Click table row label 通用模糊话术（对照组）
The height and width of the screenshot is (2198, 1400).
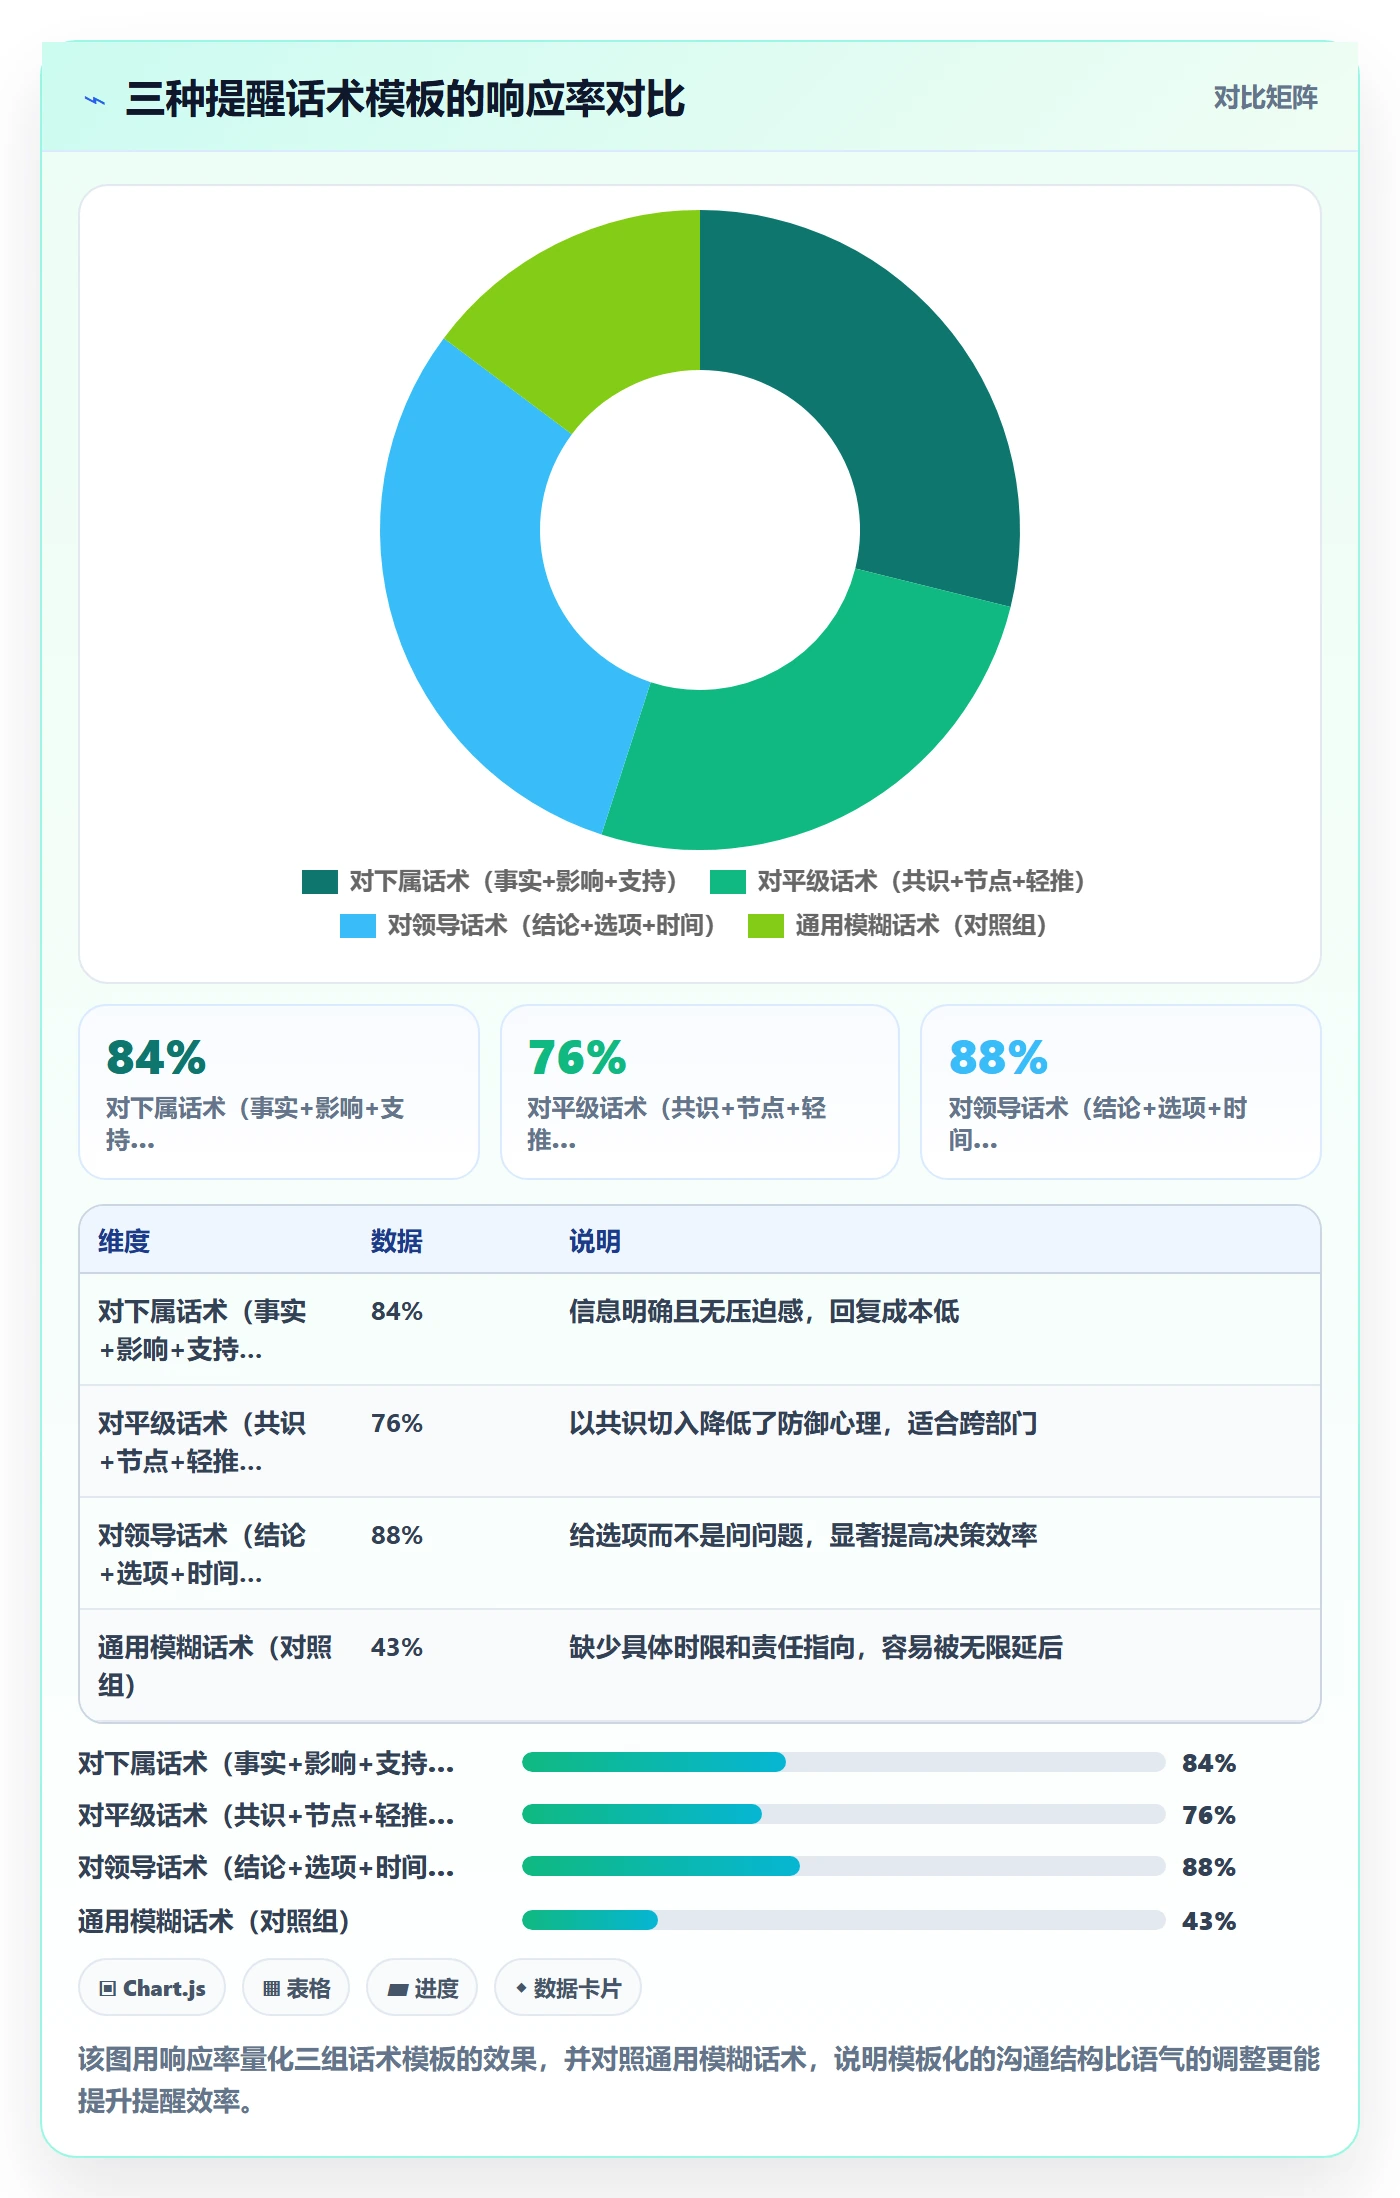coord(215,1666)
